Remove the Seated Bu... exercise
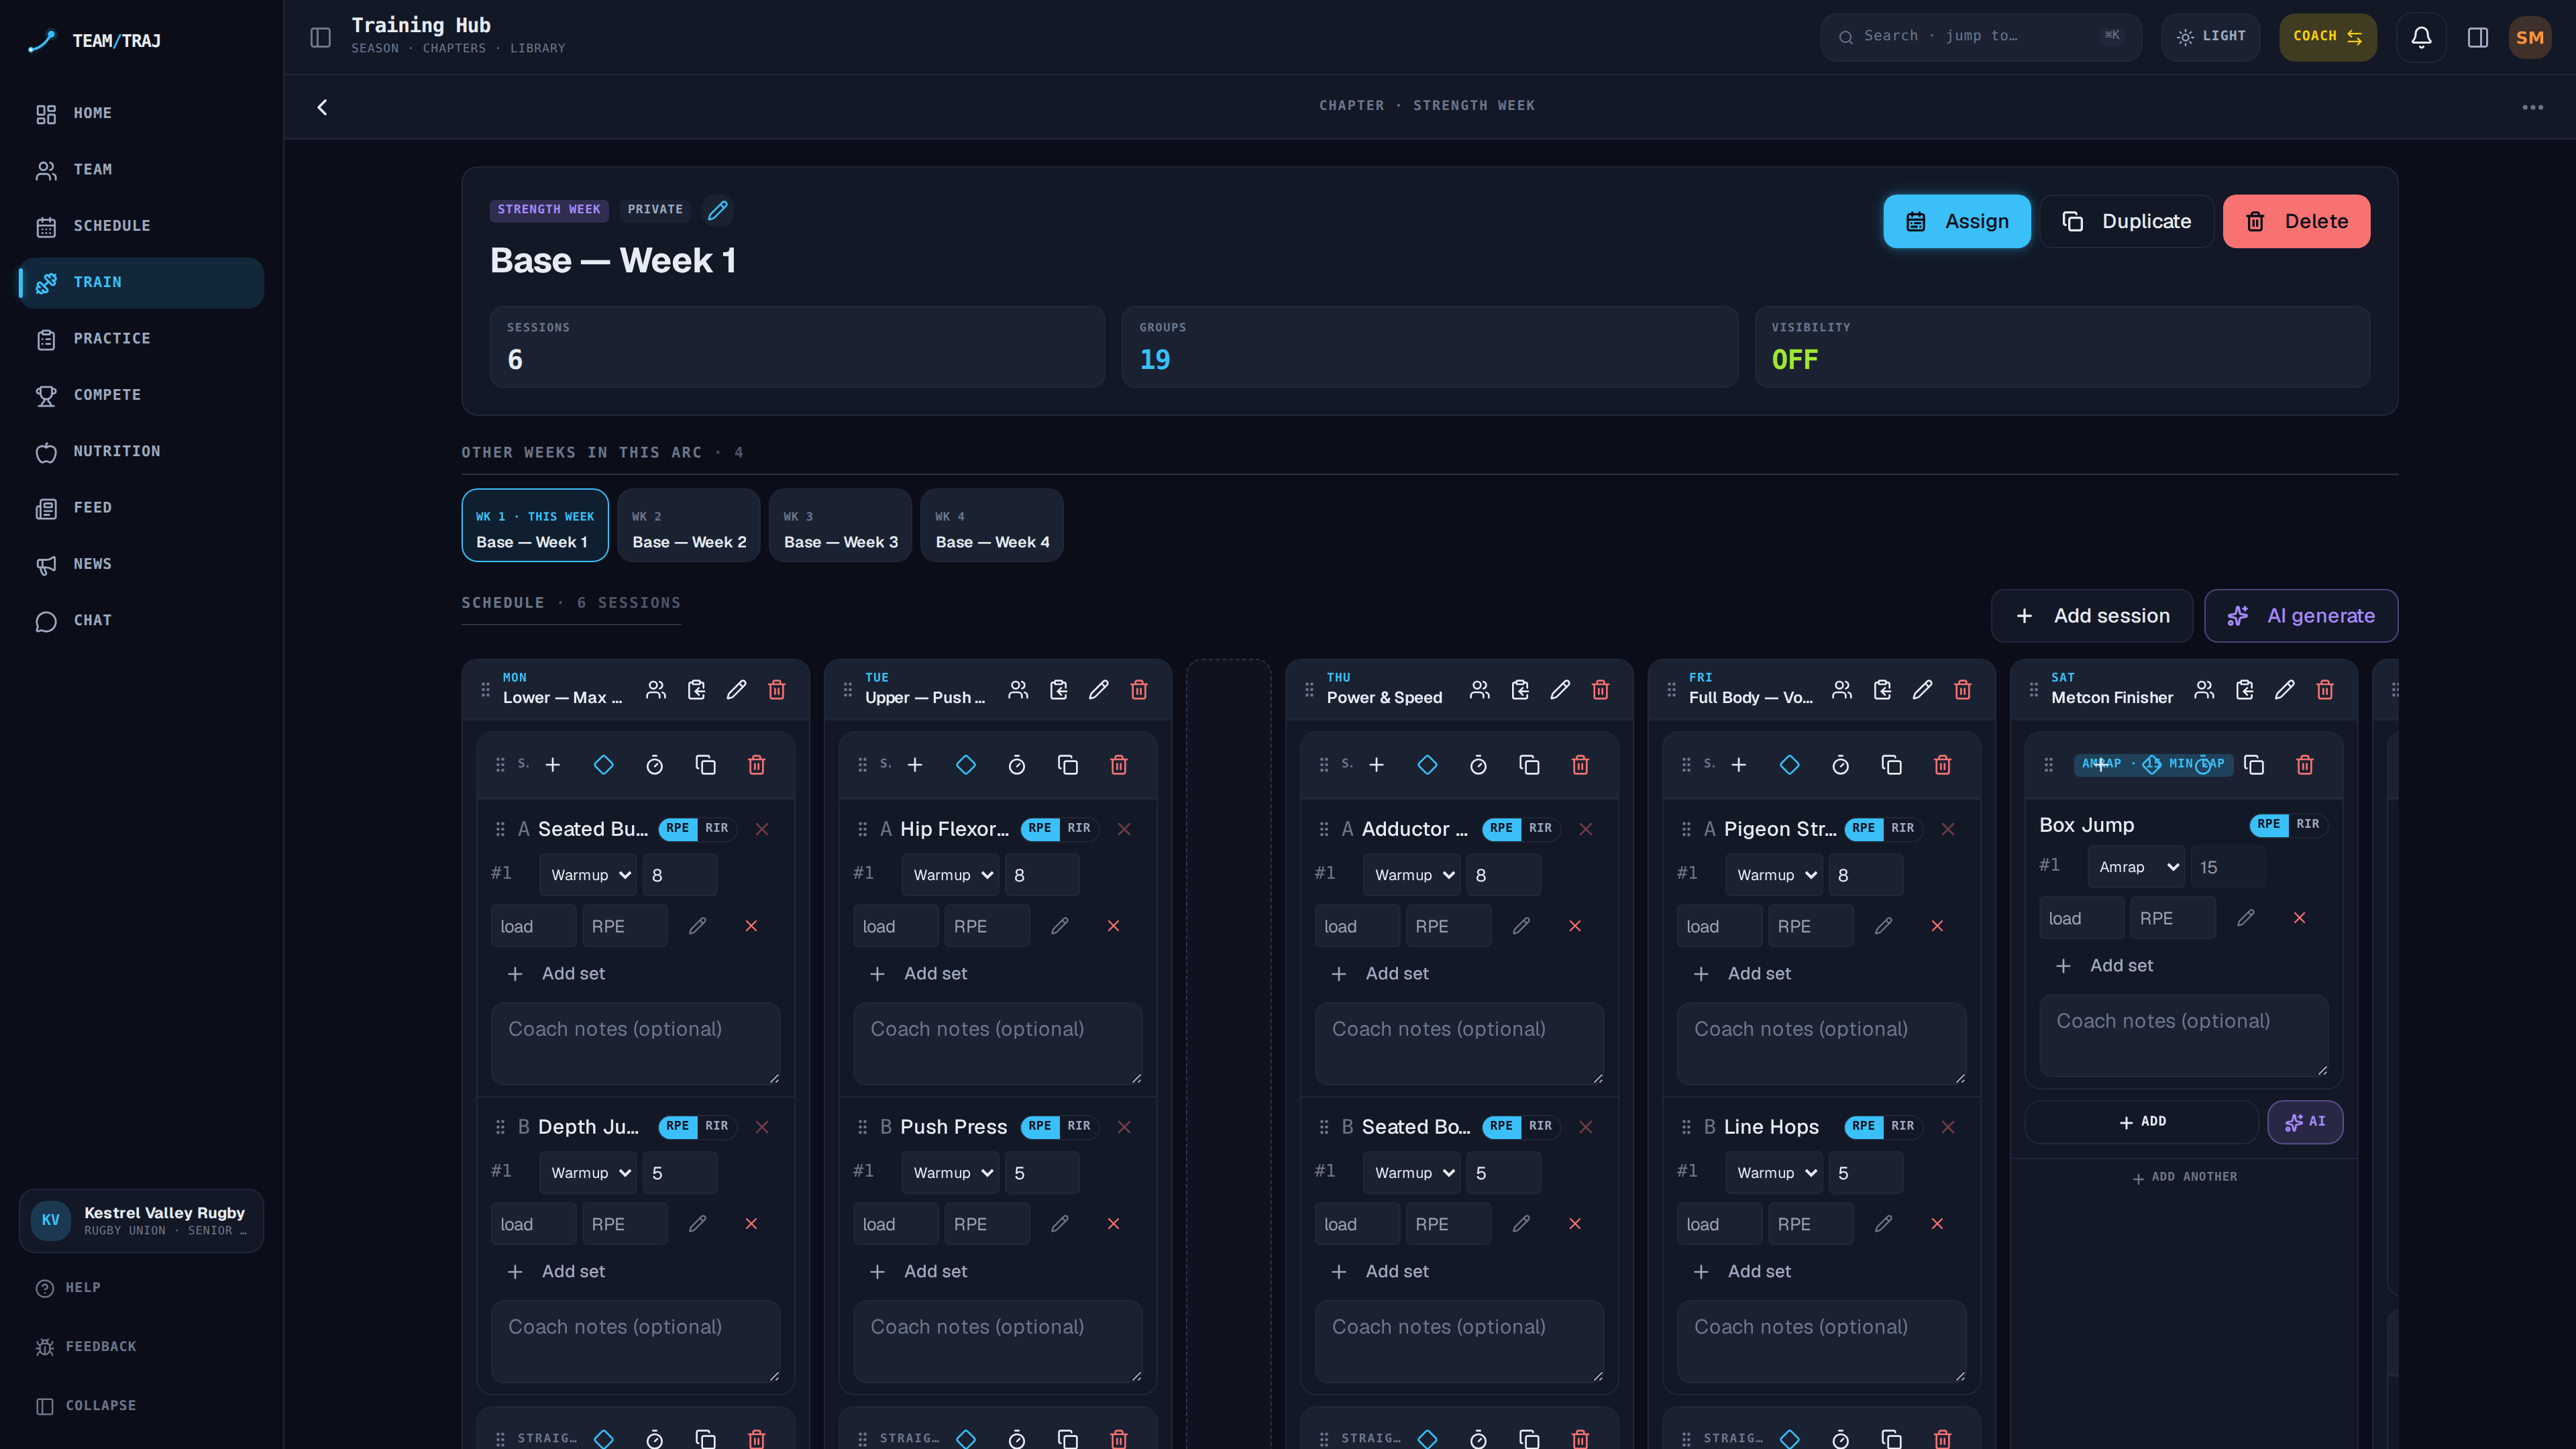 click(762, 829)
